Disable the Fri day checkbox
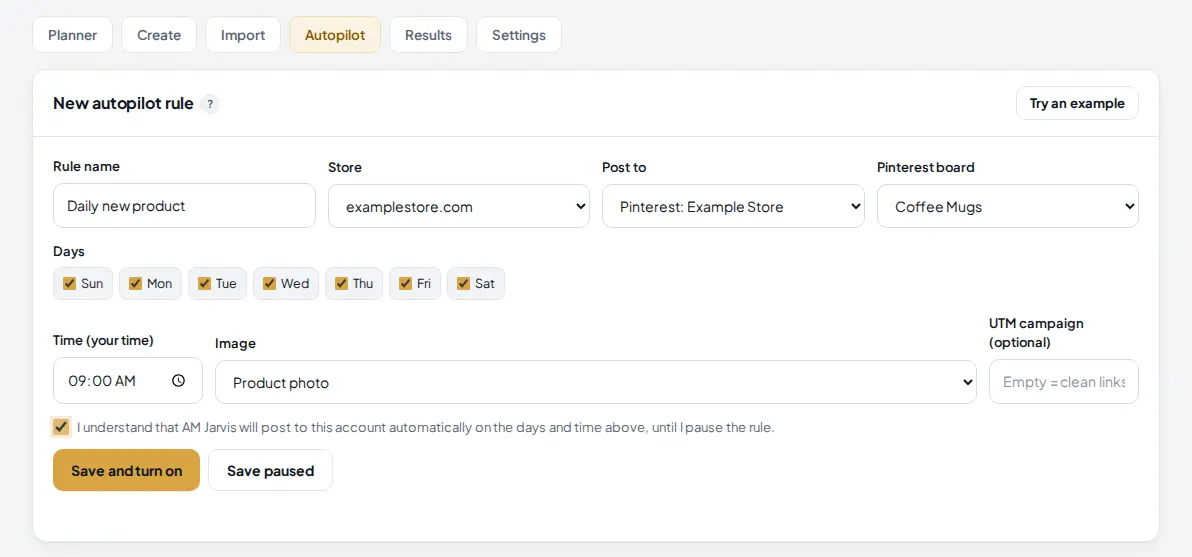 coord(406,283)
